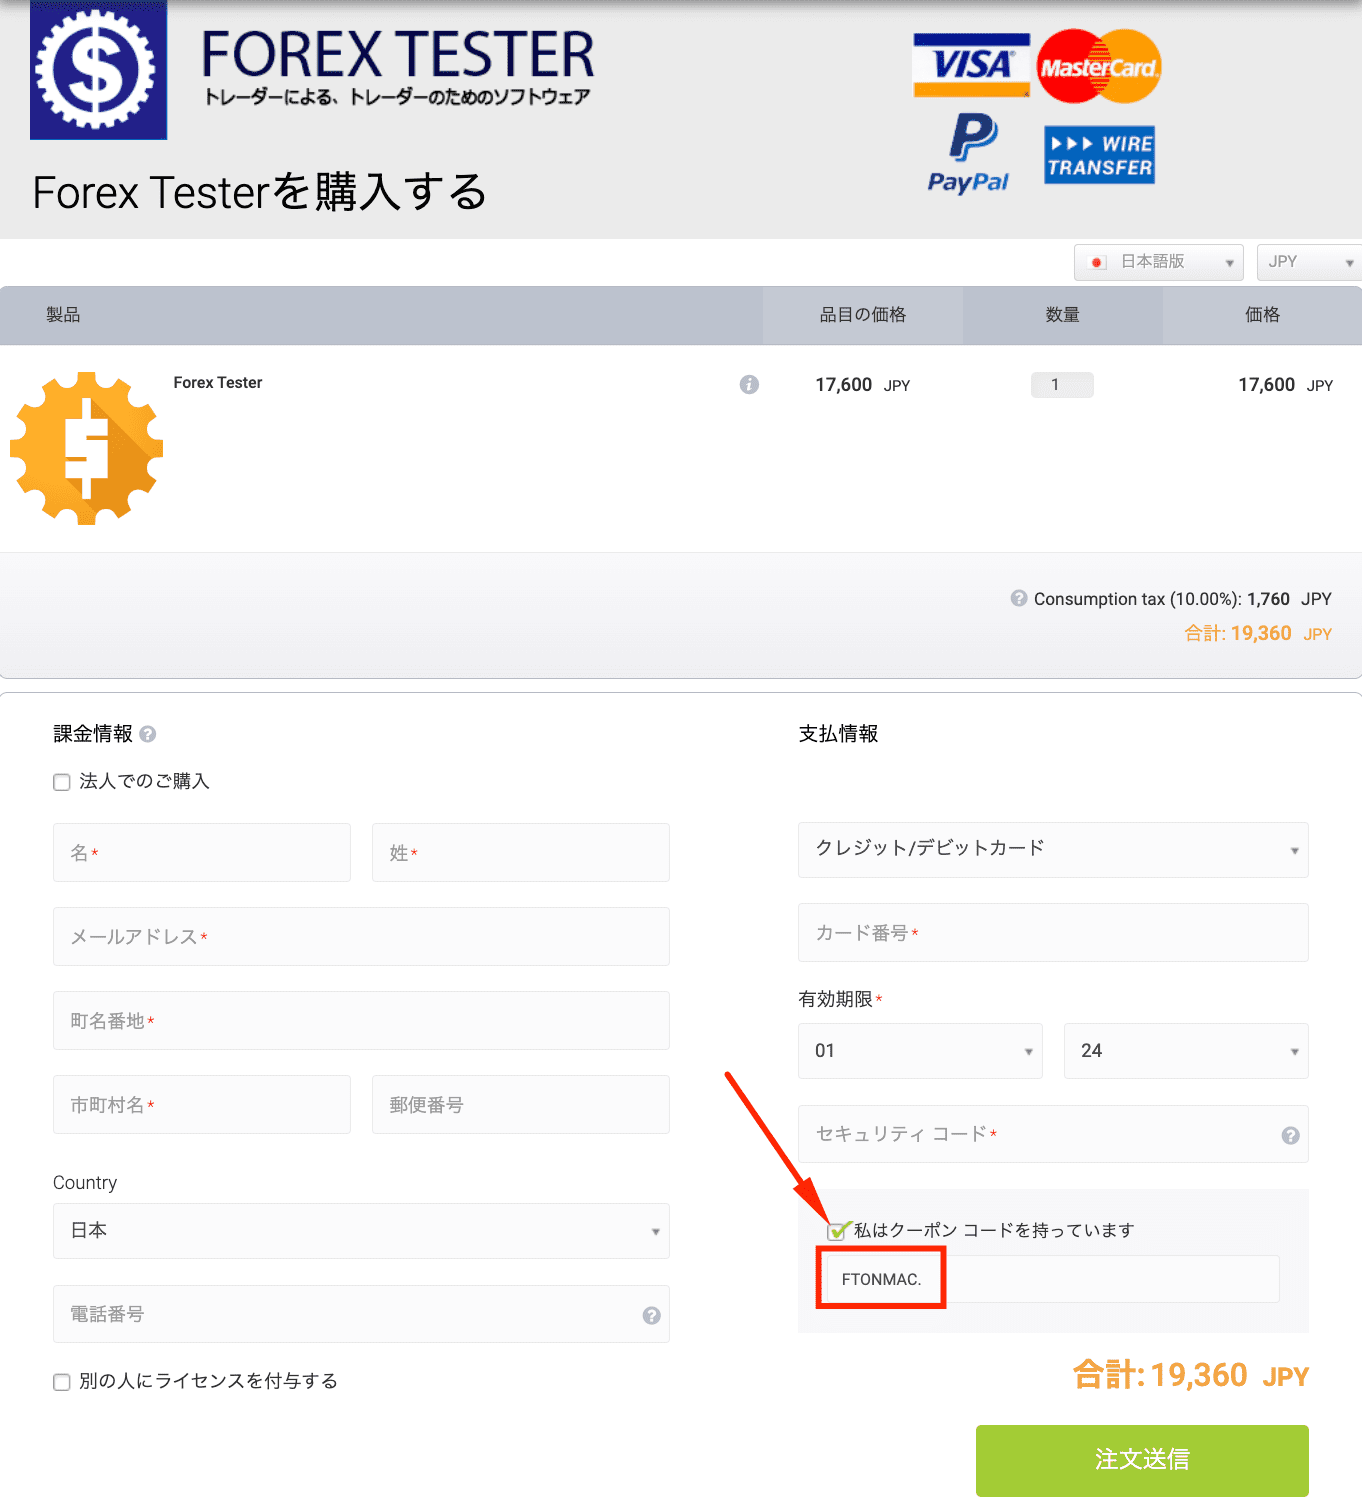Open the クレジット/デビットカード payment method dropdown

pyautogui.click(x=1053, y=849)
